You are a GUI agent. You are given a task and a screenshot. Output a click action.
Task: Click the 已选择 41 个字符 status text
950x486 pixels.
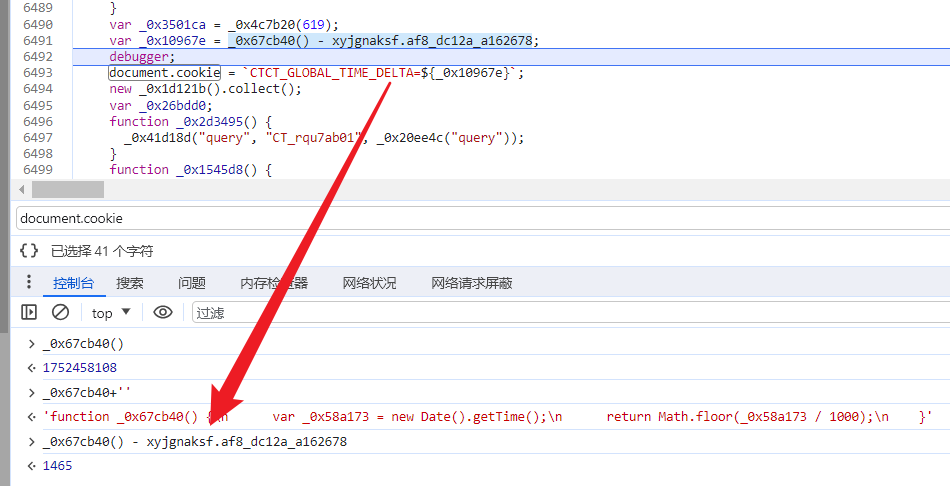pyautogui.click(x=102, y=251)
